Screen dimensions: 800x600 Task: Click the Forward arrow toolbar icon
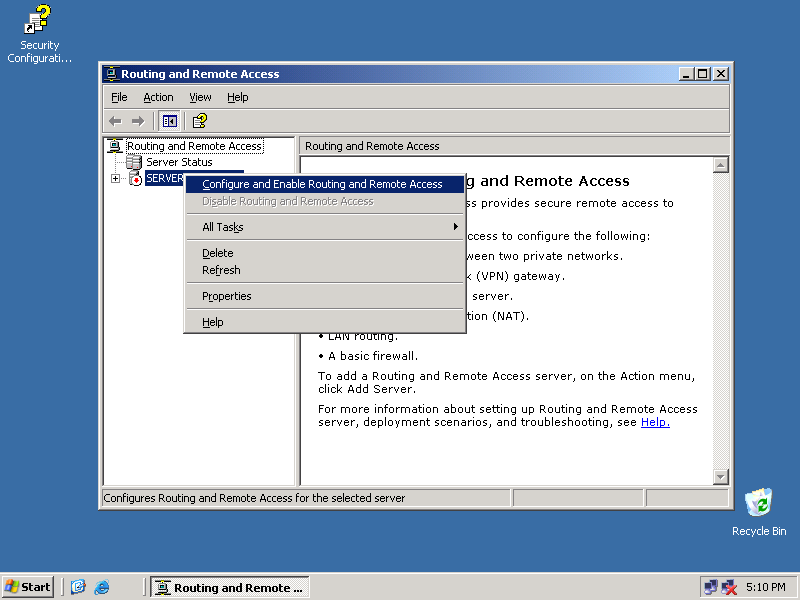coord(138,121)
